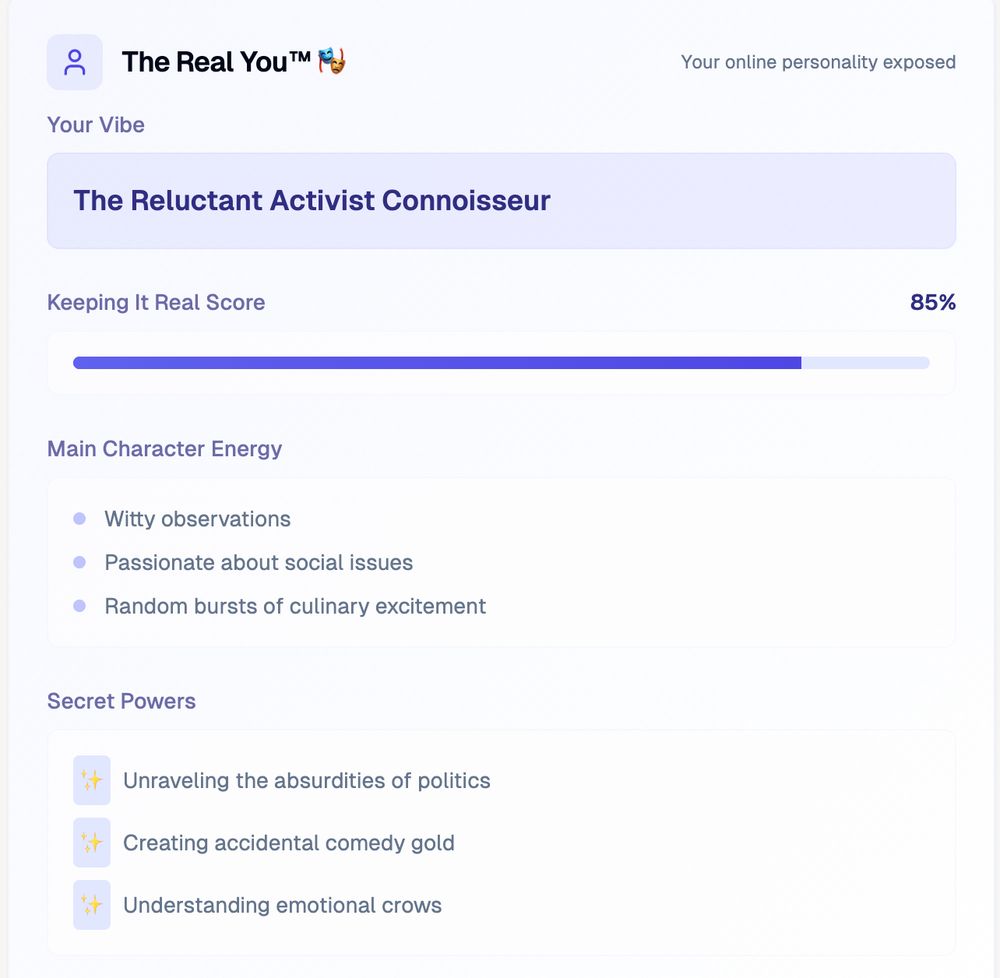Viewport: 1000px width, 978px height.
Task: Click the 85% score value
Action: [x=932, y=302]
